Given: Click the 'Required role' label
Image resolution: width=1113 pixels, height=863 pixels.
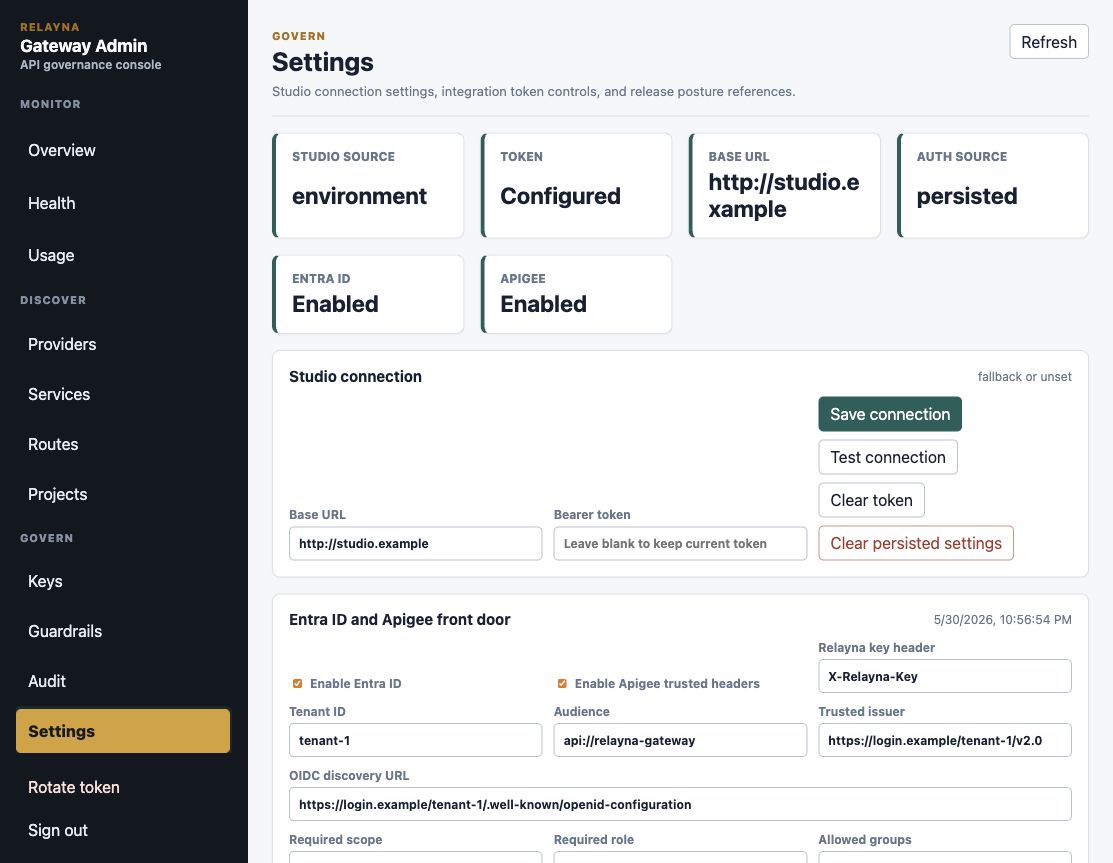Looking at the screenshot, I should point(593,840).
